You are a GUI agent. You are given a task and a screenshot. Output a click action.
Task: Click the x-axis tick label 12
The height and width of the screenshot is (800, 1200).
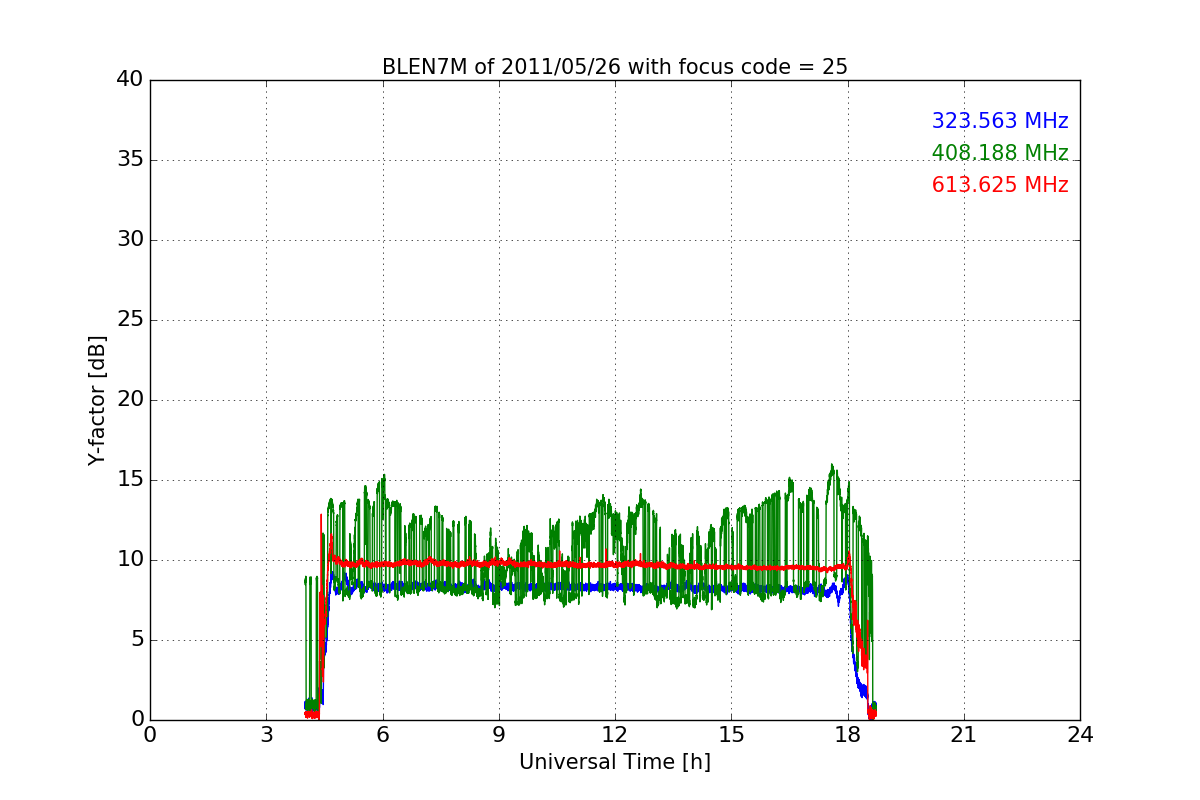coord(614,734)
